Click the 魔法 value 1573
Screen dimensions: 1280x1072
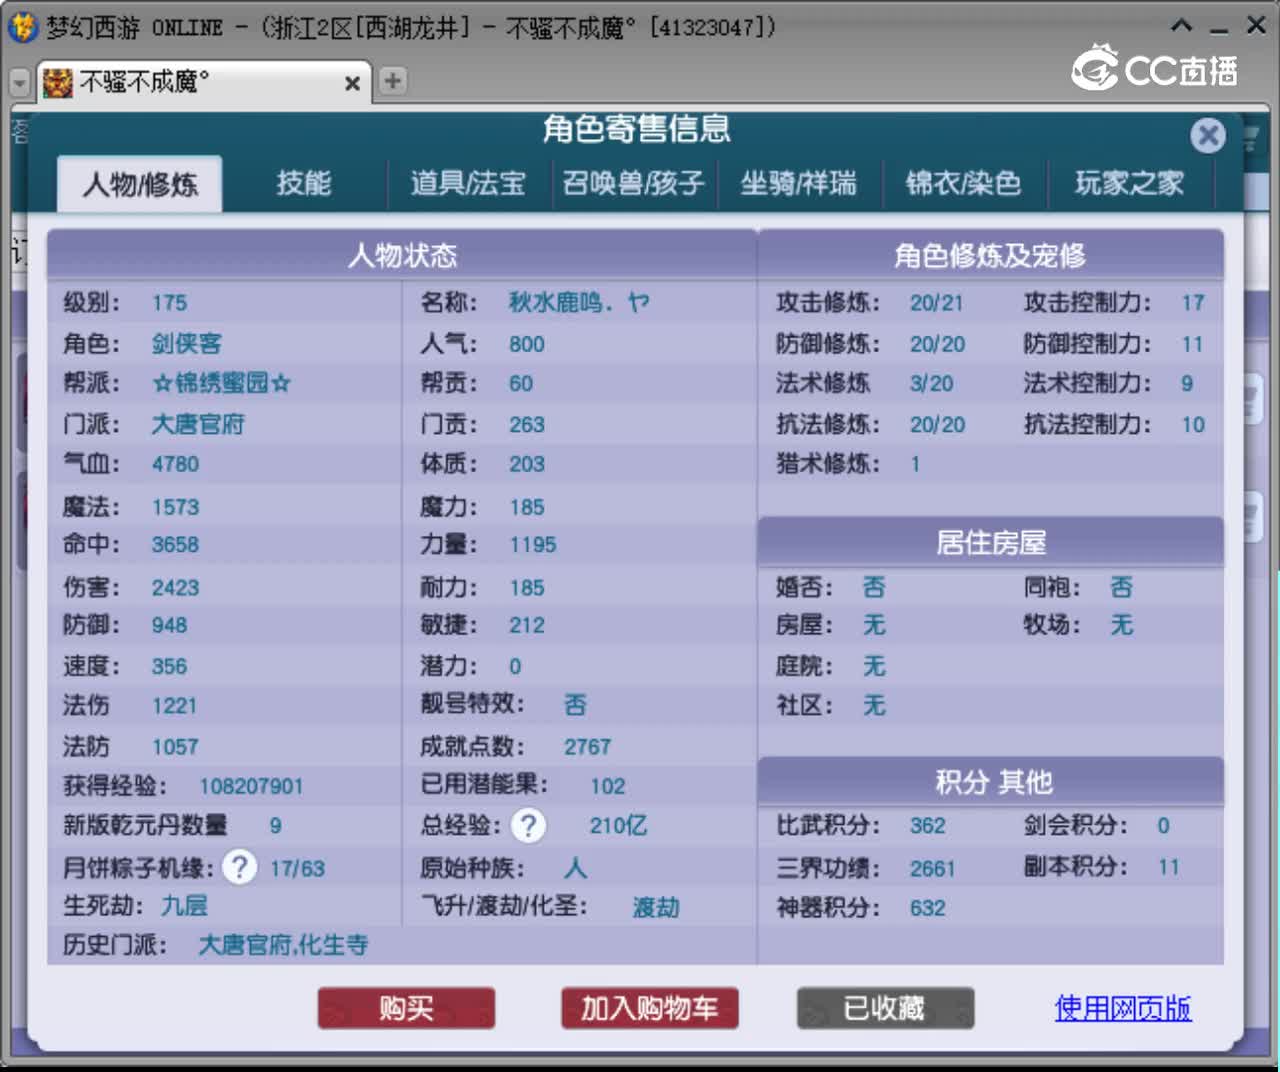pyautogui.click(x=175, y=507)
